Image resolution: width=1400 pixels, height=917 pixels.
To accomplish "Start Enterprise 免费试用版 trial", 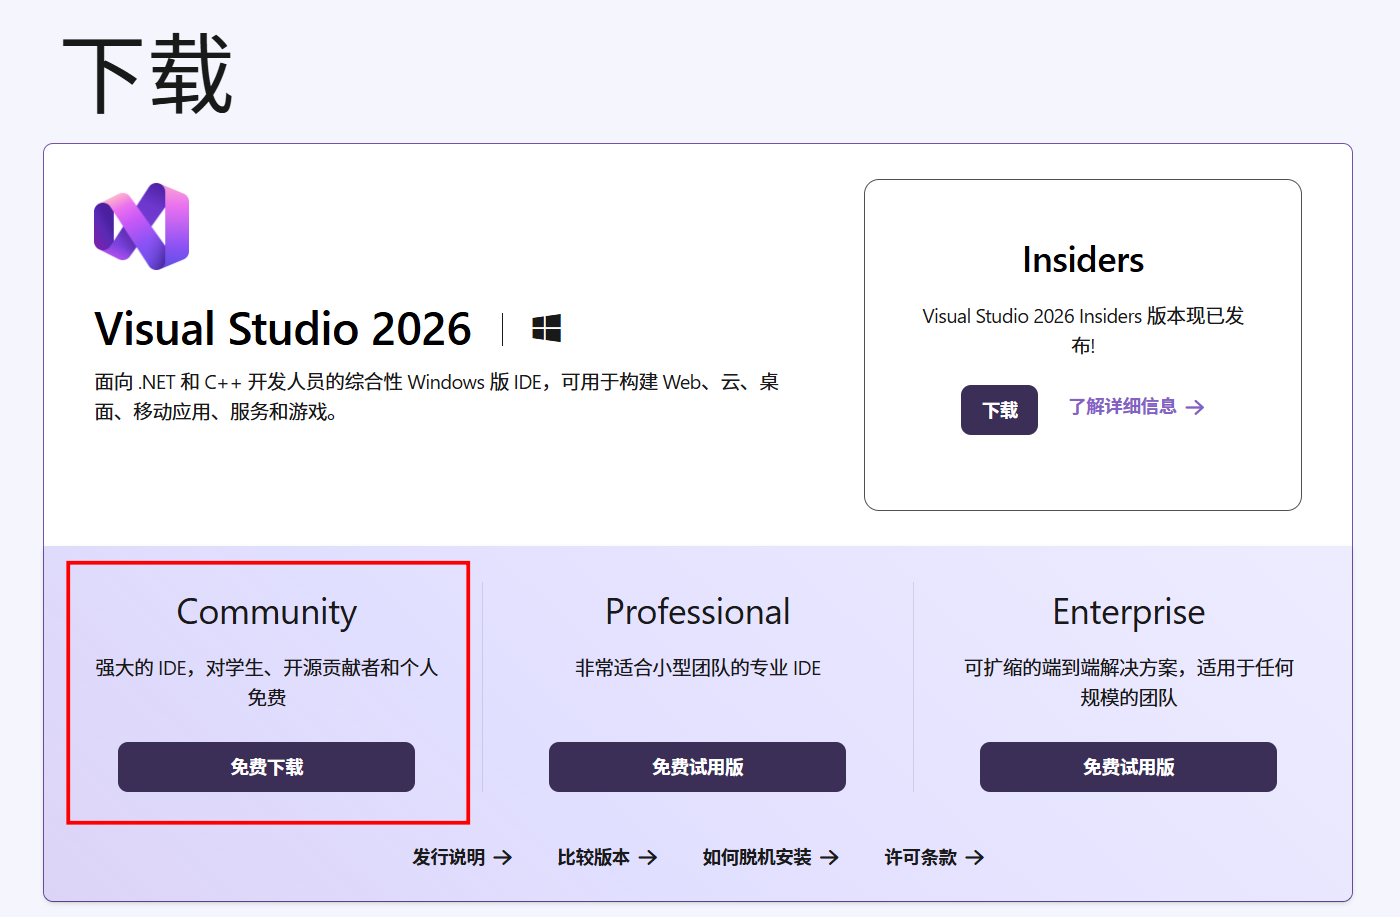I will [x=1128, y=767].
